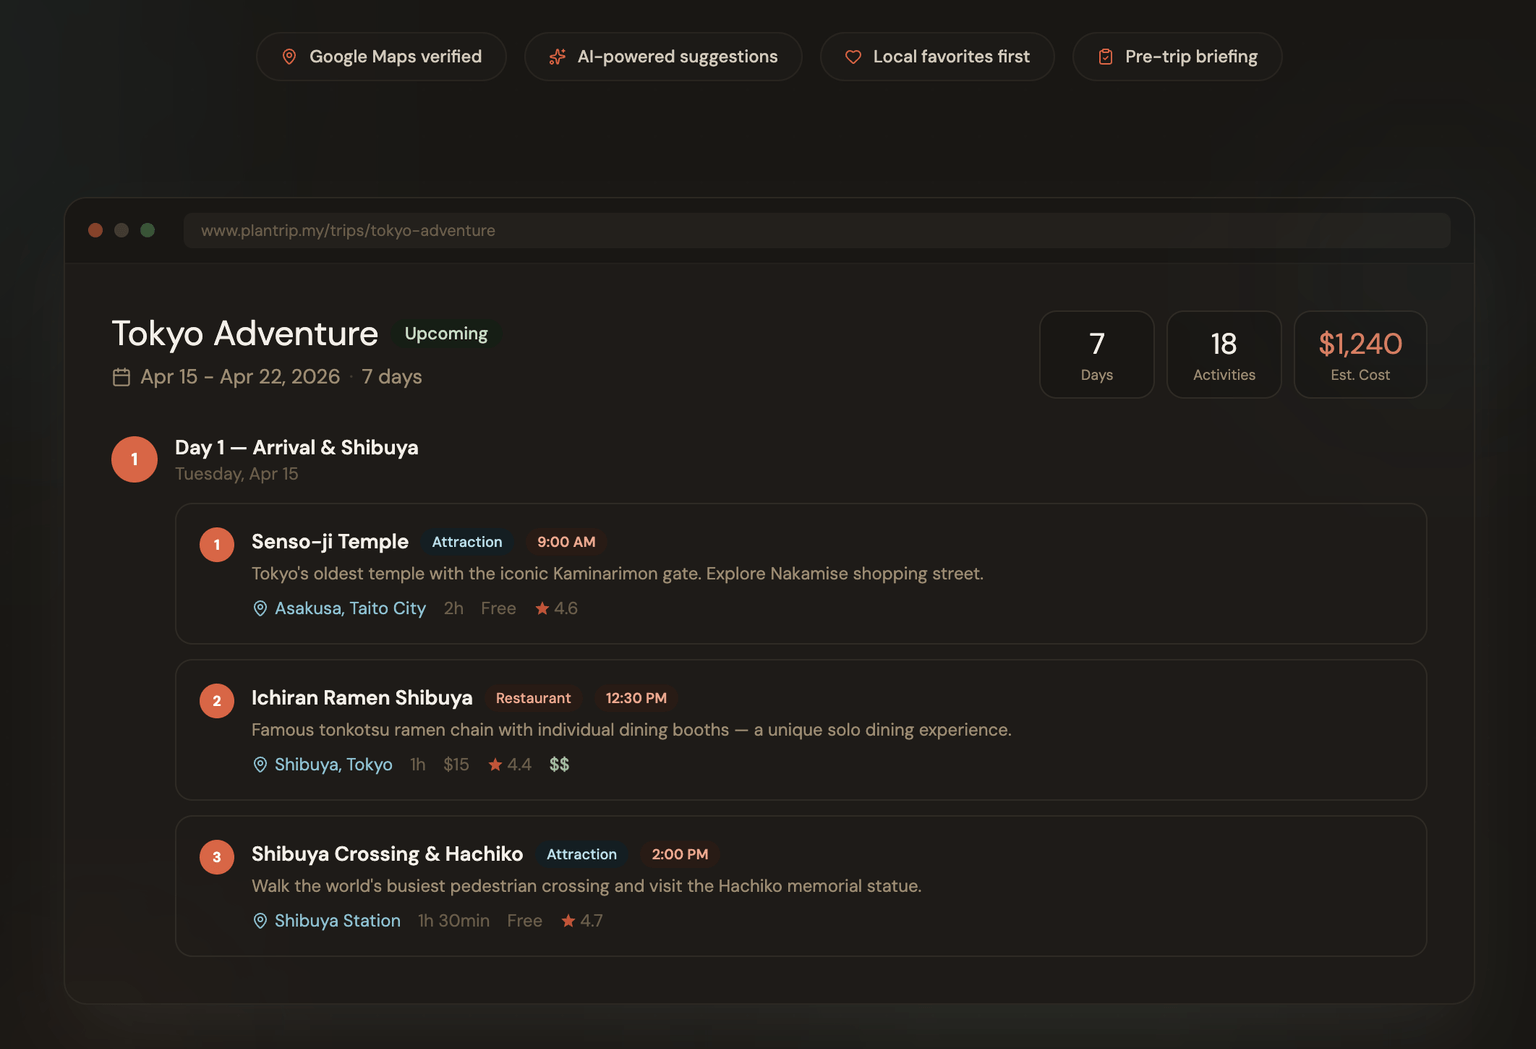Click the $1,240 Est. Cost card
1536x1049 pixels.
[1360, 355]
